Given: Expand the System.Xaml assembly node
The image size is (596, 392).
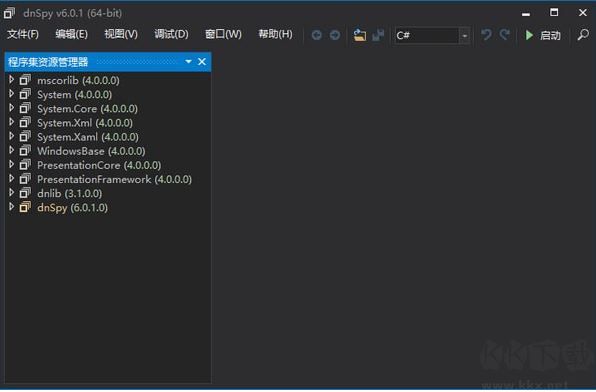Looking at the screenshot, I should click(x=11, y=136).
